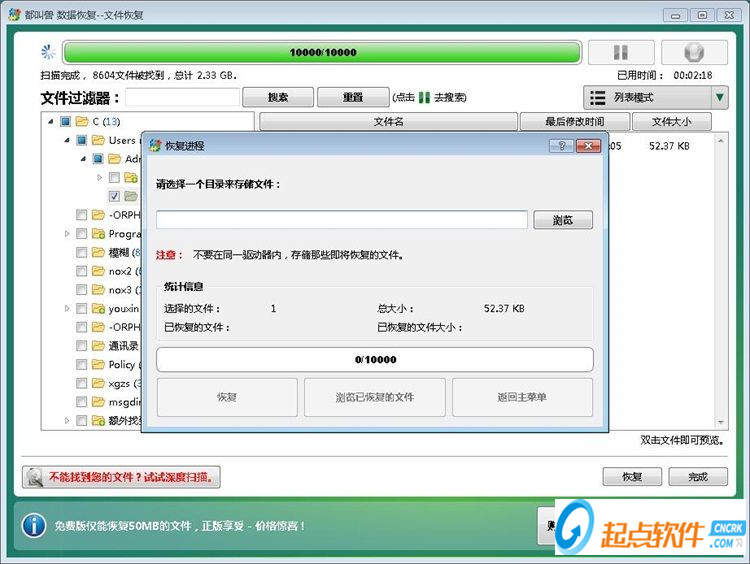Click the blue info icon in bottom banner
The width and height of the screenshot is (750, 564).
coord(33,526)
